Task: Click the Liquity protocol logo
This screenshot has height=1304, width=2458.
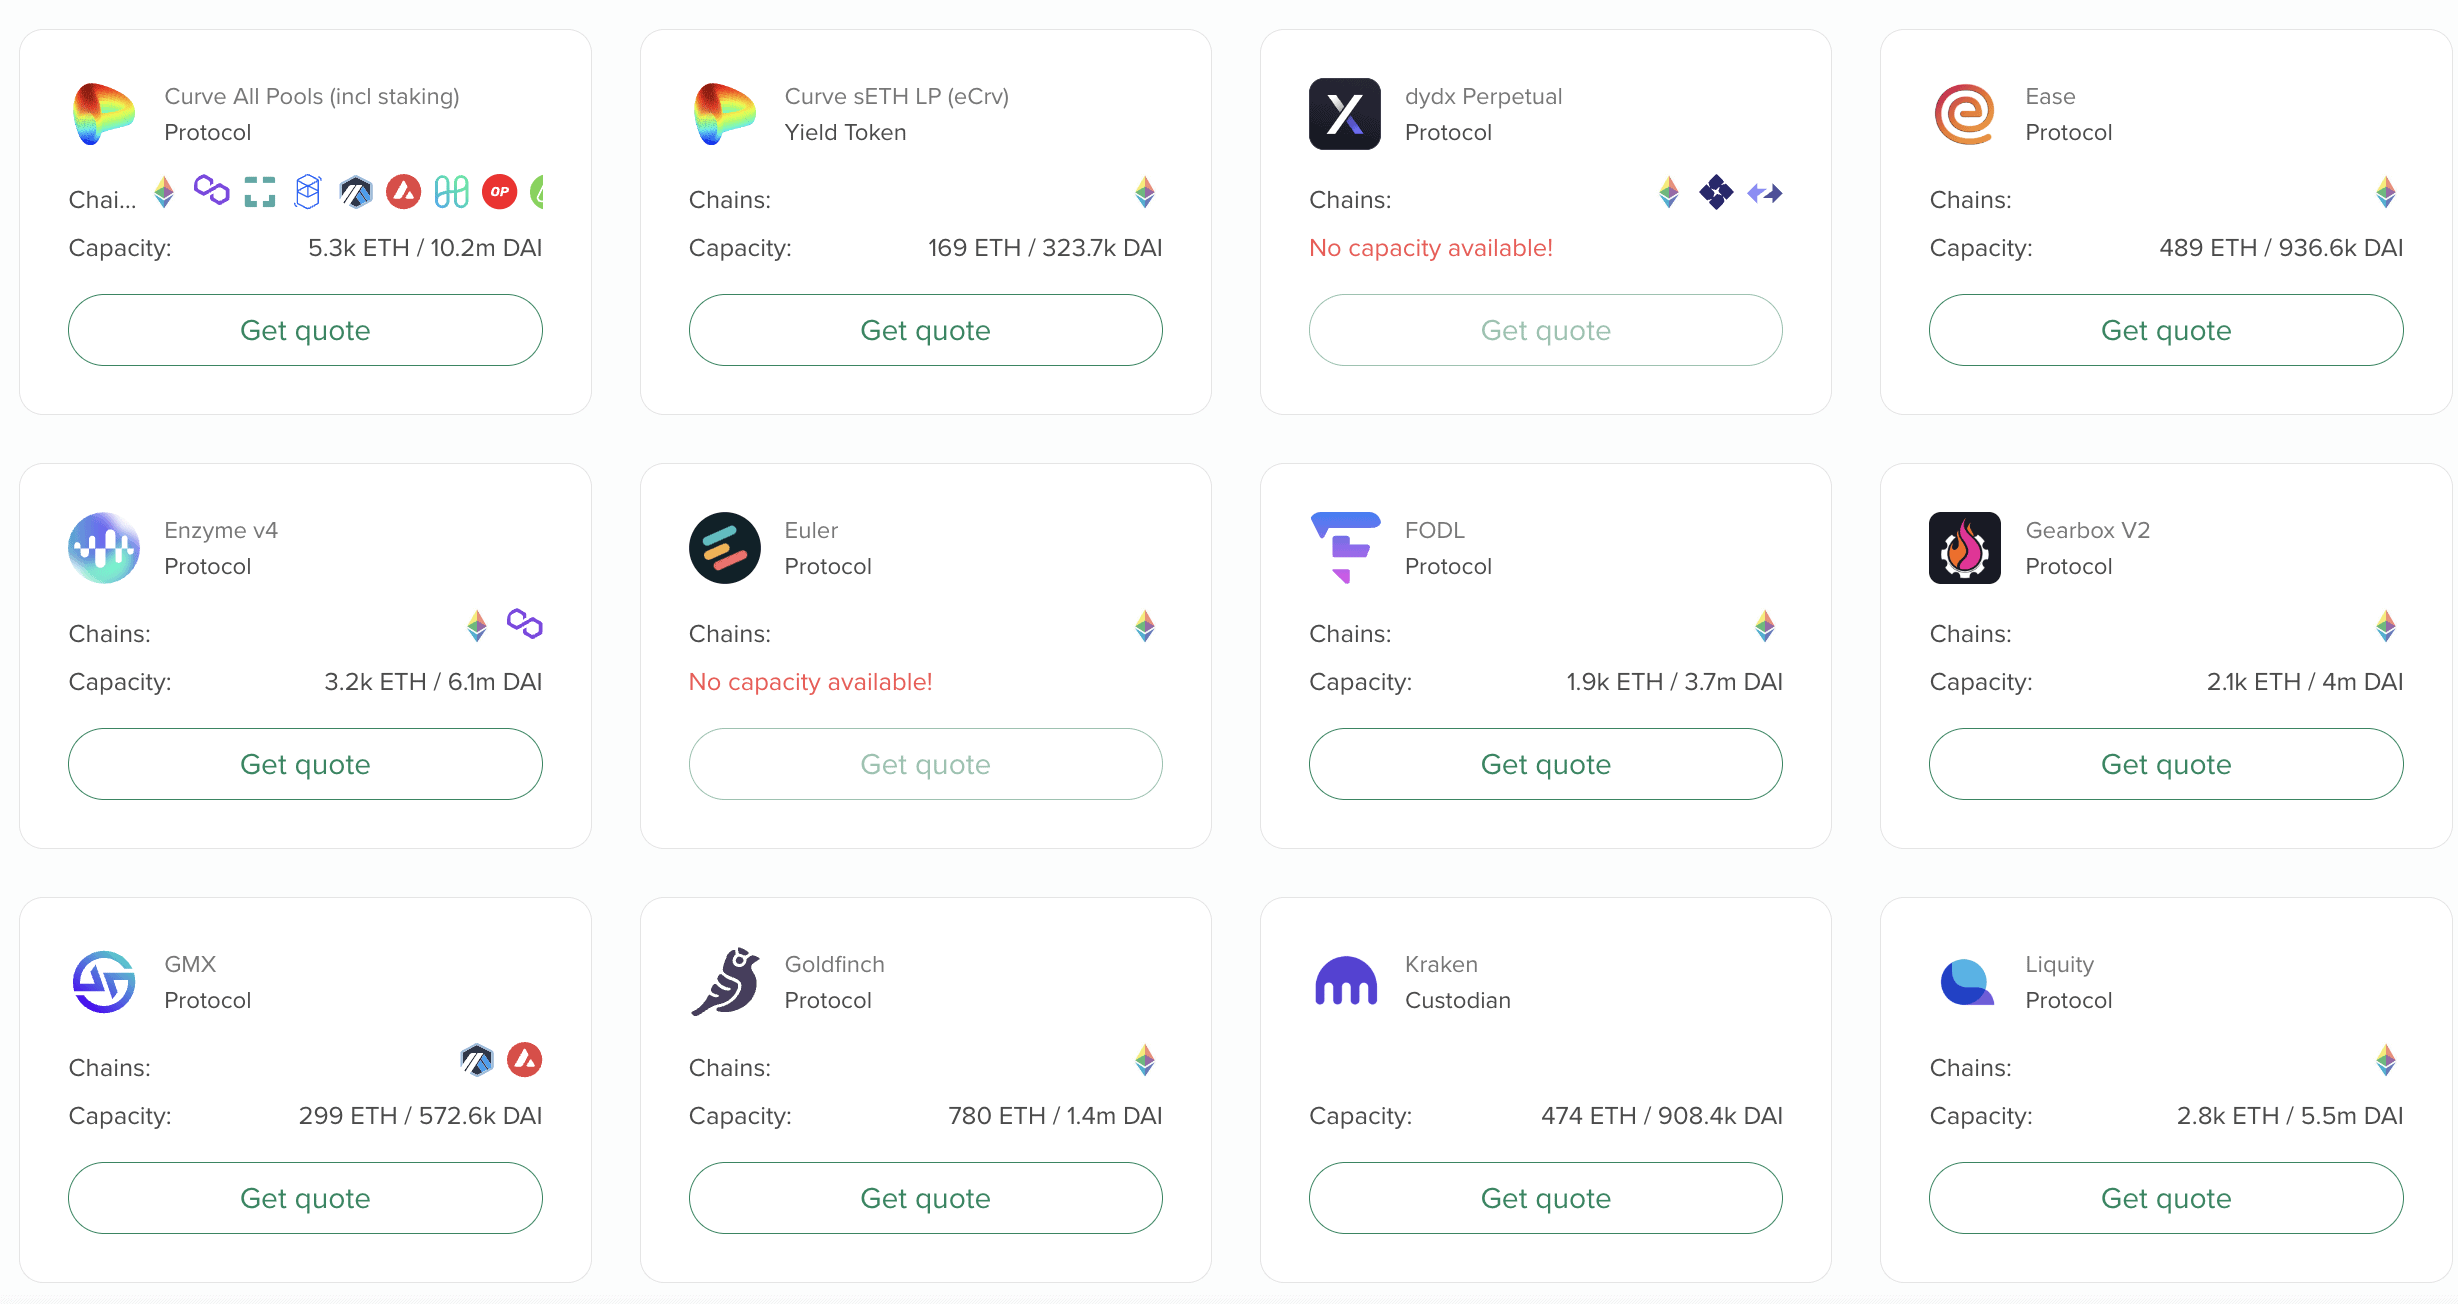Action: pos(1965,982)
